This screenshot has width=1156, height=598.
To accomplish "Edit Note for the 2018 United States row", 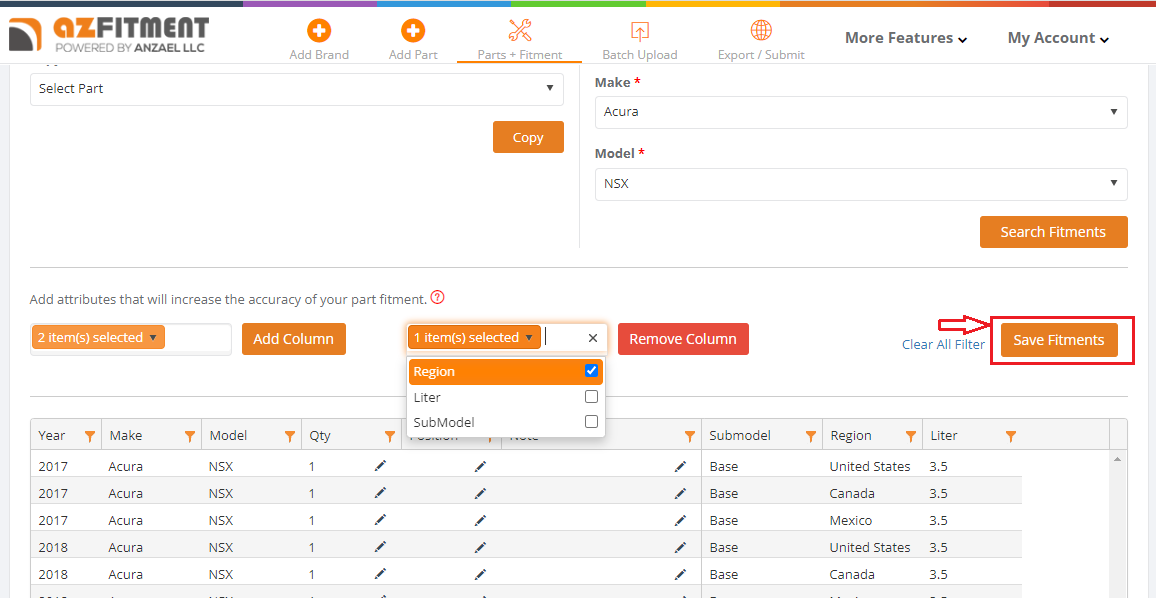I will click(680, 547).
